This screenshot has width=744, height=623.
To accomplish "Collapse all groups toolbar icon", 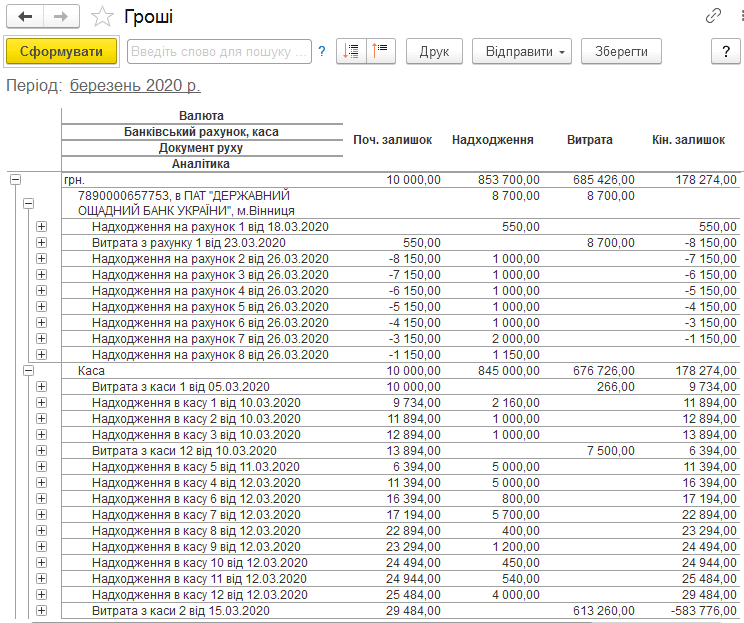I will click(381, 51).
